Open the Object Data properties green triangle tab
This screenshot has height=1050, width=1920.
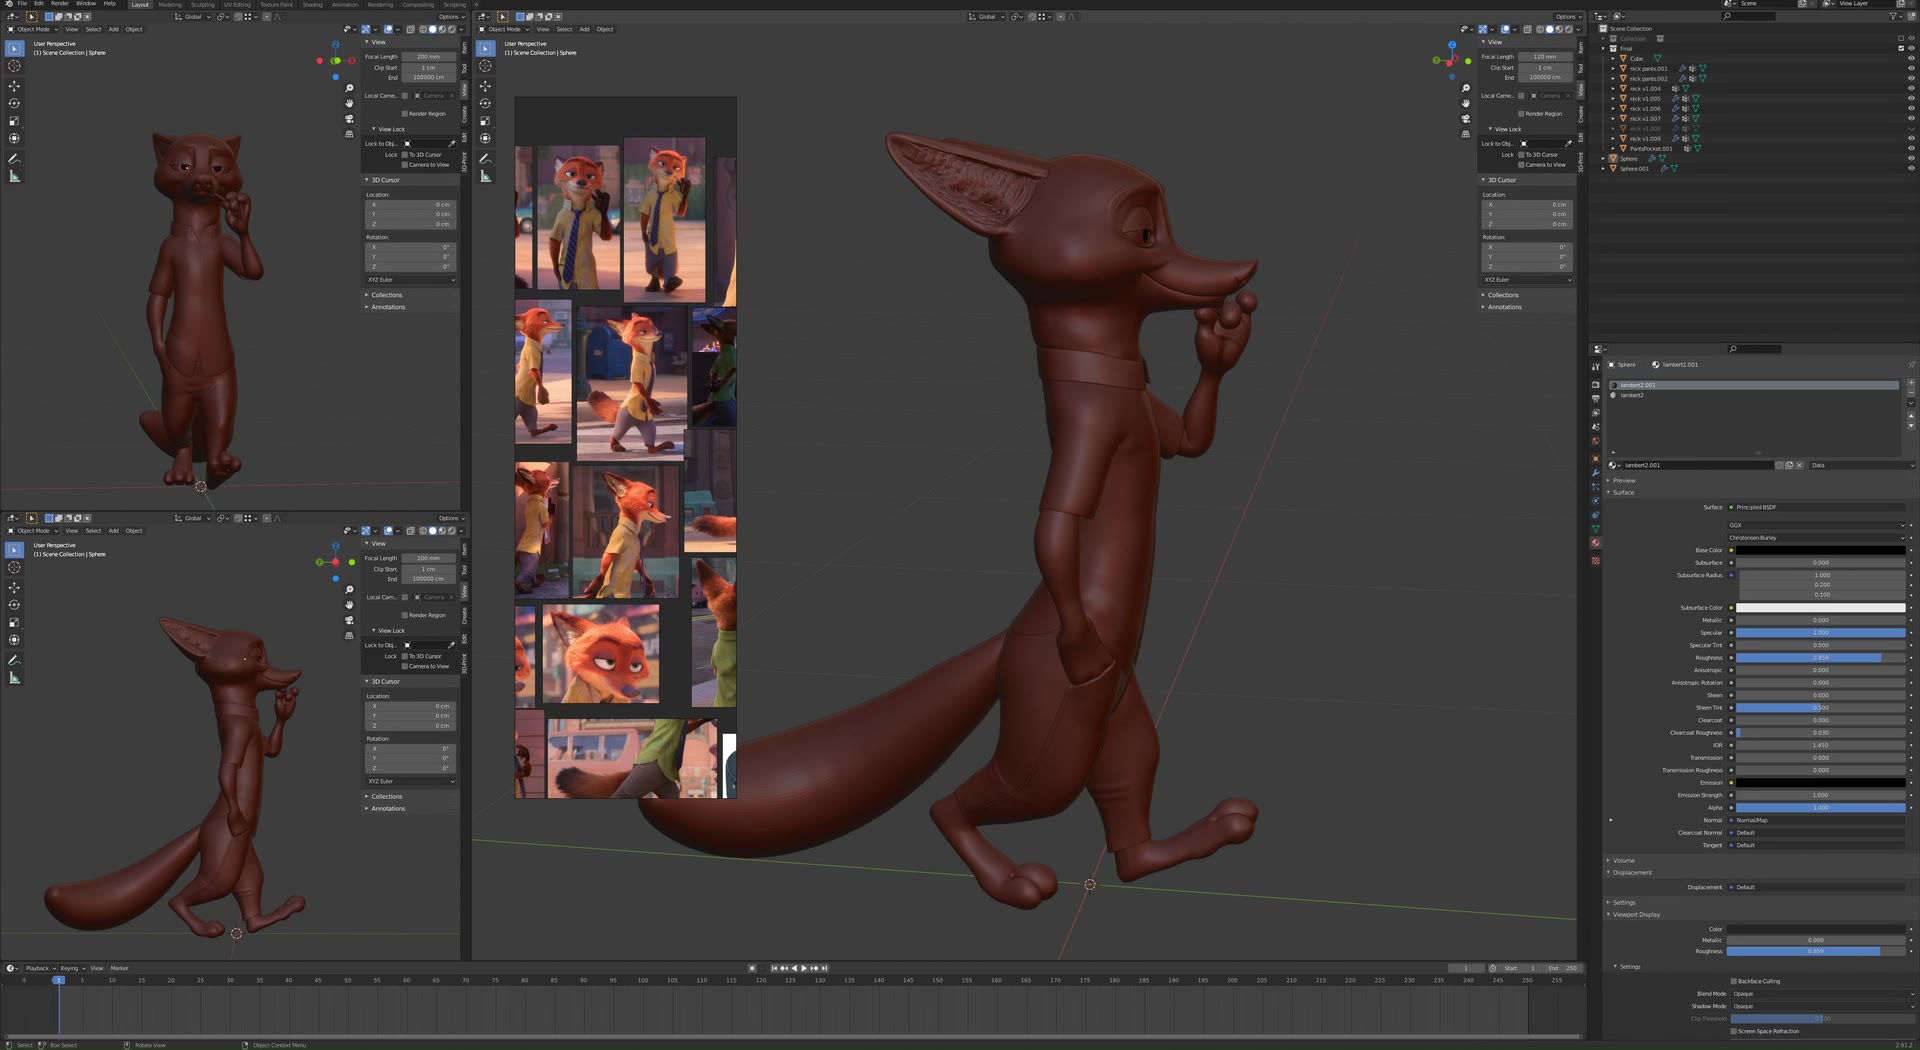click(1596, 528)
